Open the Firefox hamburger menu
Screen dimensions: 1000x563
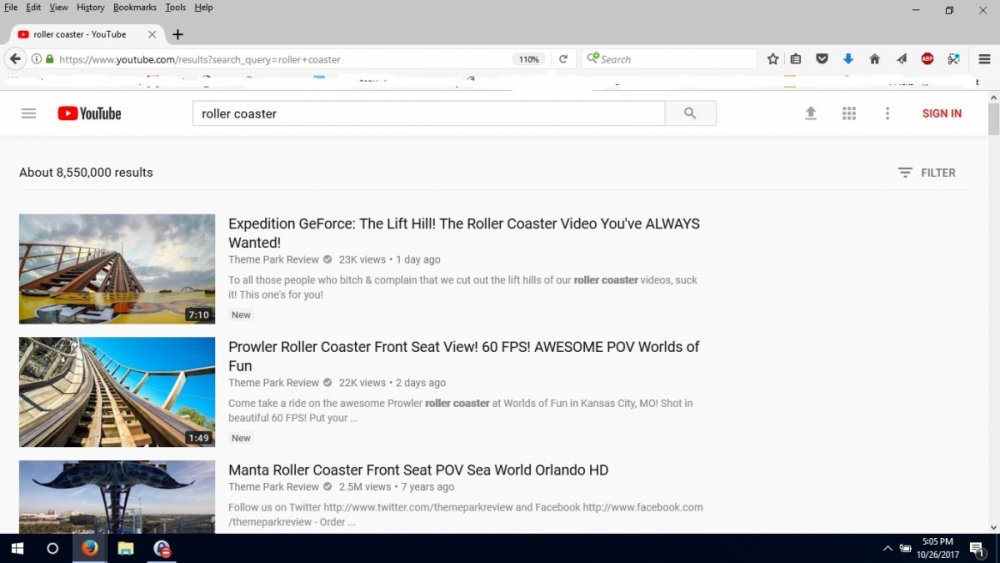[984, 59]
